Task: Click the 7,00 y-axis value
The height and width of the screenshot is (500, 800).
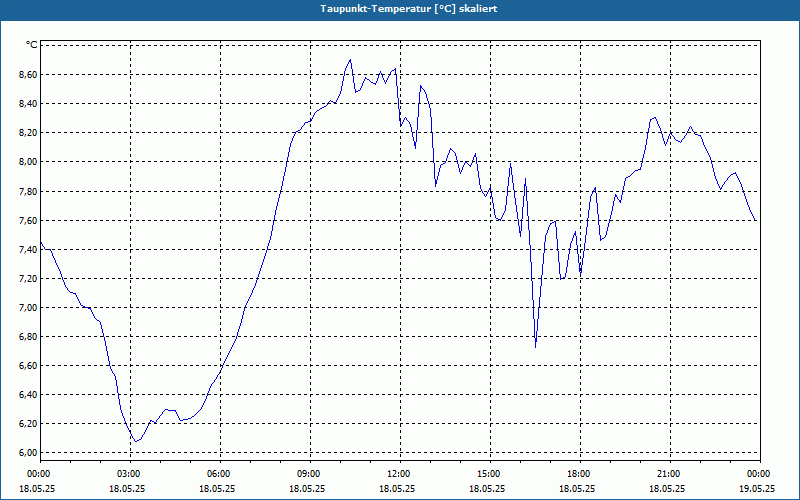Action: click(x=29, y=308)
